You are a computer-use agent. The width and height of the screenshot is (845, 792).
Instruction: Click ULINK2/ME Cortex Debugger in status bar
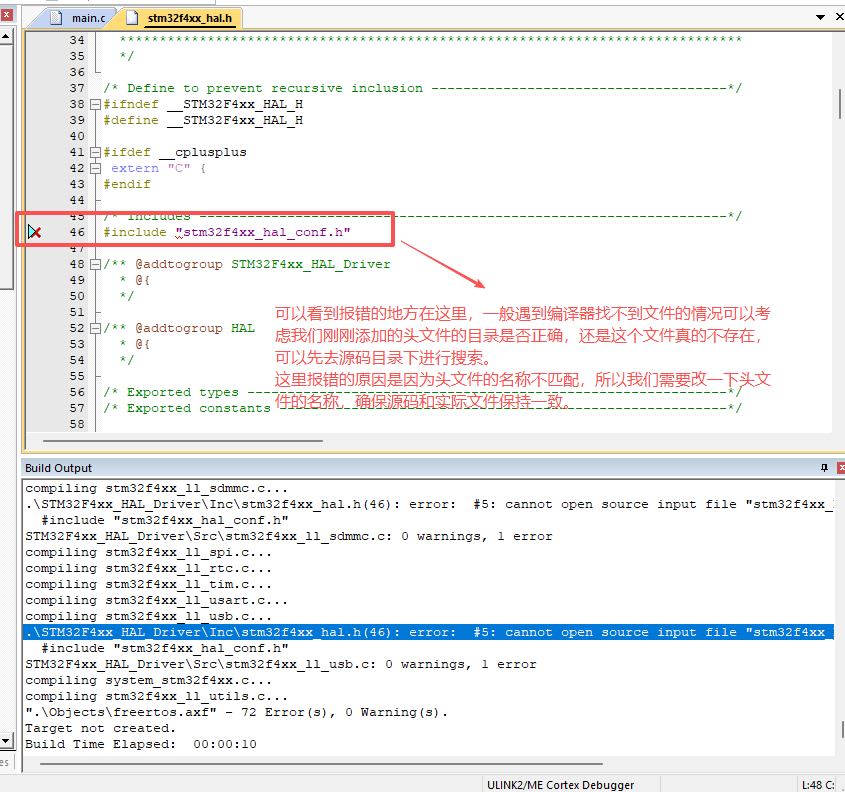559,784
